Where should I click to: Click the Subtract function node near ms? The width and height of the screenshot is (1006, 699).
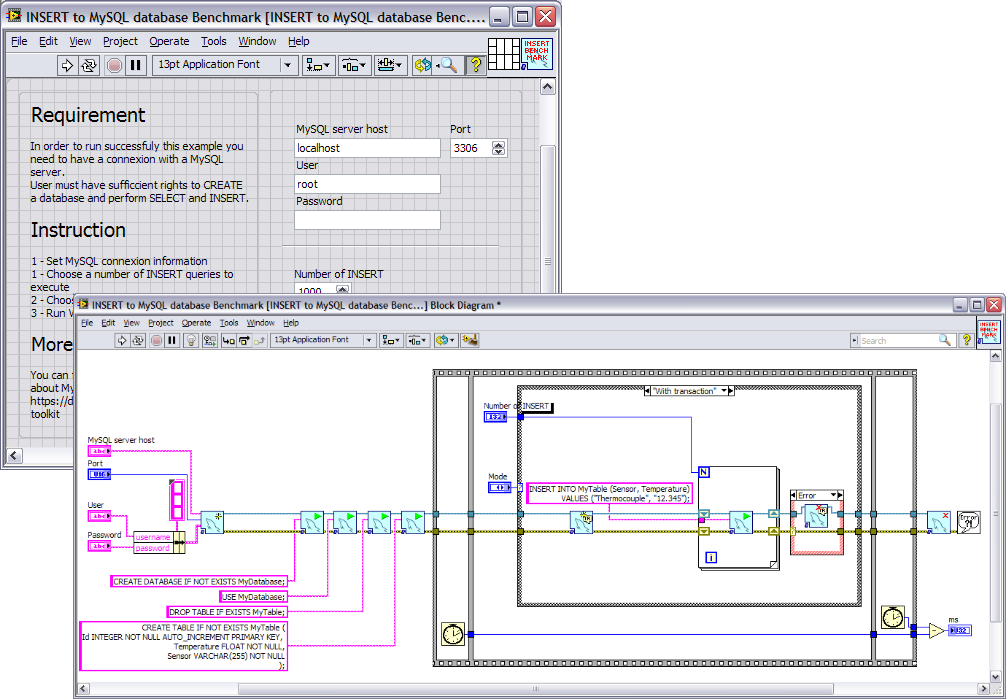[935, 630]
